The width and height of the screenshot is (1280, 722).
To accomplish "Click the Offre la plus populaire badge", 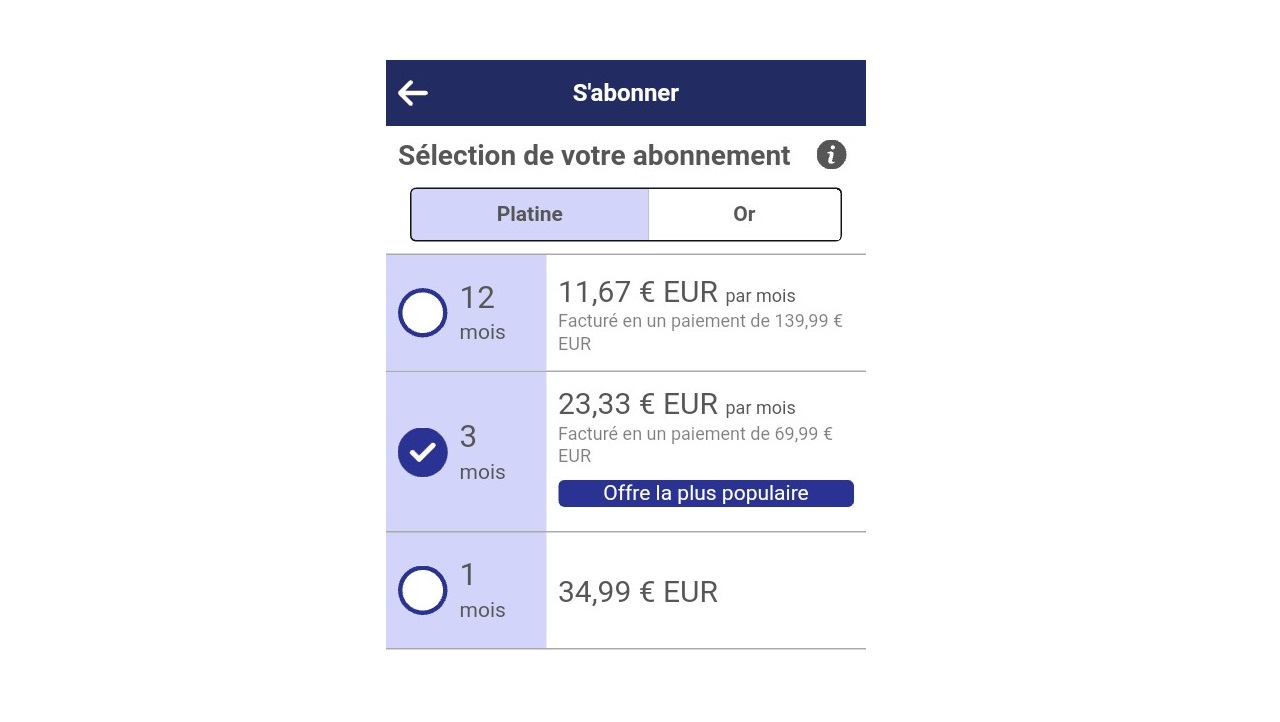I will tap(706, 492).
